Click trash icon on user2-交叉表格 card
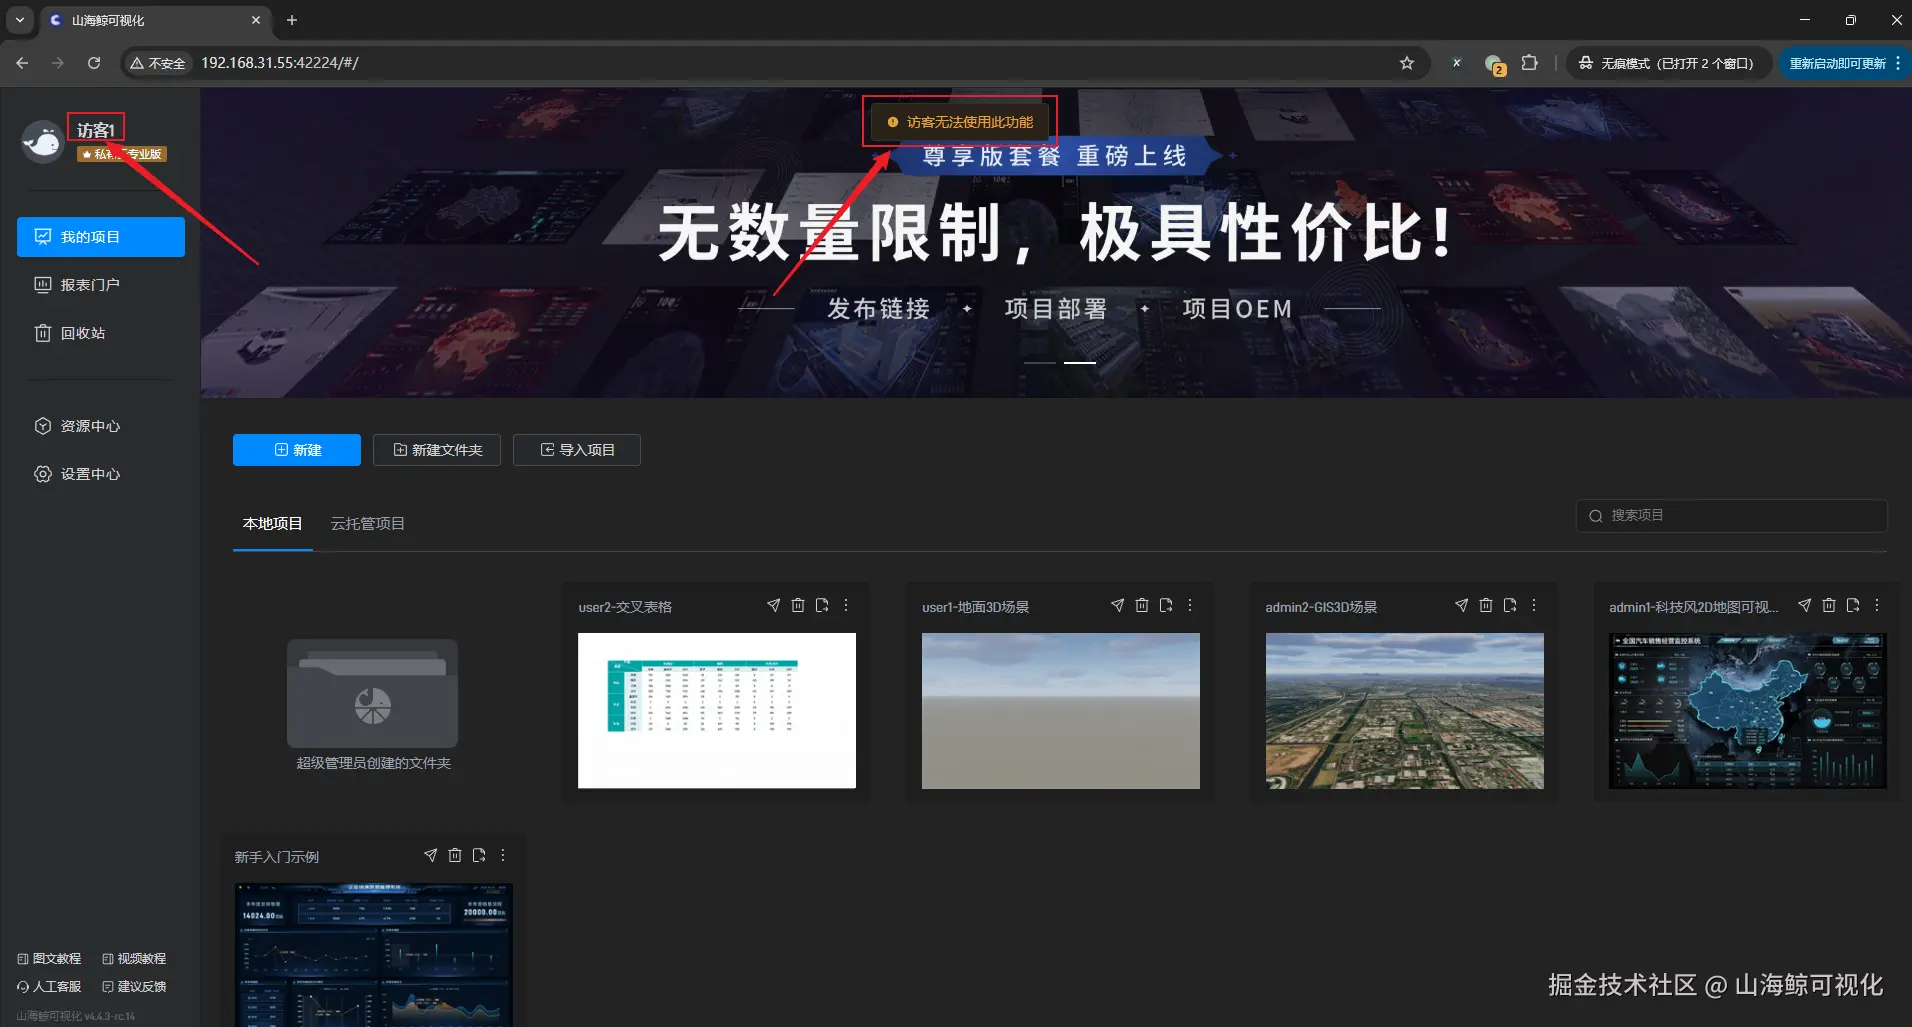Image resolution: width=1912 pixels, height=1027 pixels. pos(797,605)
